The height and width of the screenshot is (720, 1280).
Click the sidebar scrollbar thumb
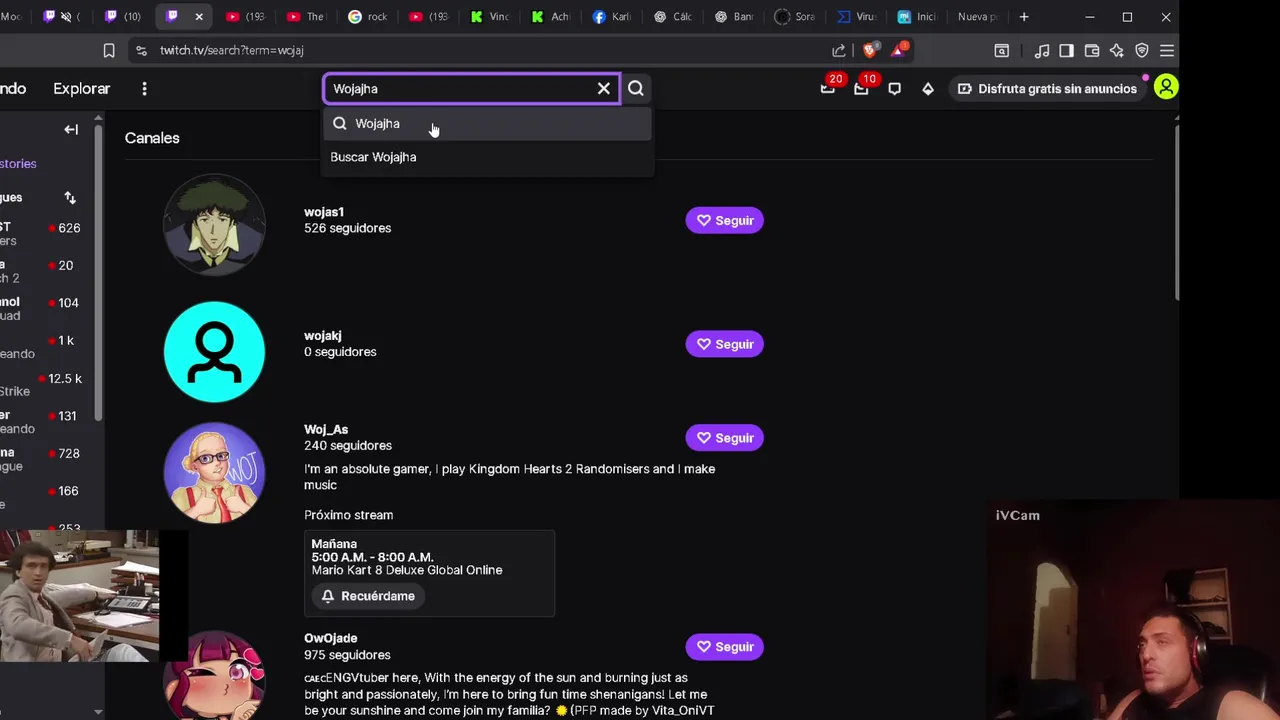[98, 270]
